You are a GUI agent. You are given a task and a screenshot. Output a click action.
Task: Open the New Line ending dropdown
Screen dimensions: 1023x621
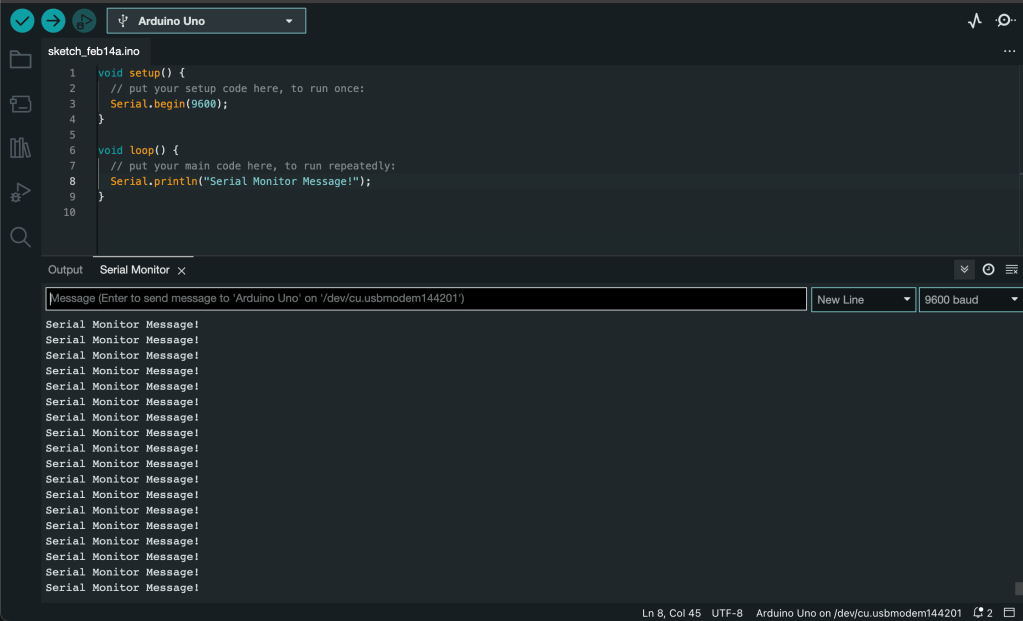click(x=863, y=299)
